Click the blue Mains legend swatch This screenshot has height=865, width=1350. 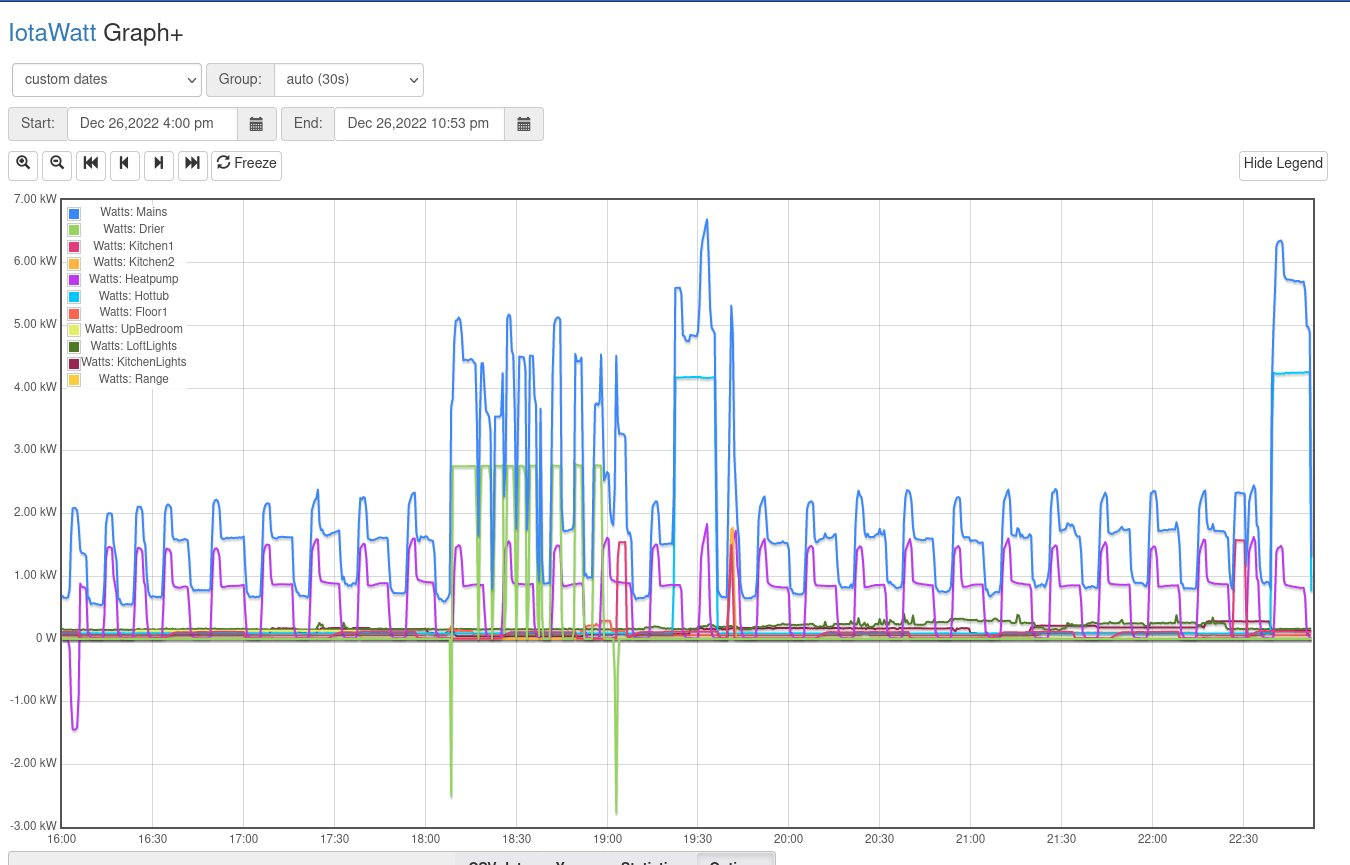coord(74,214)
